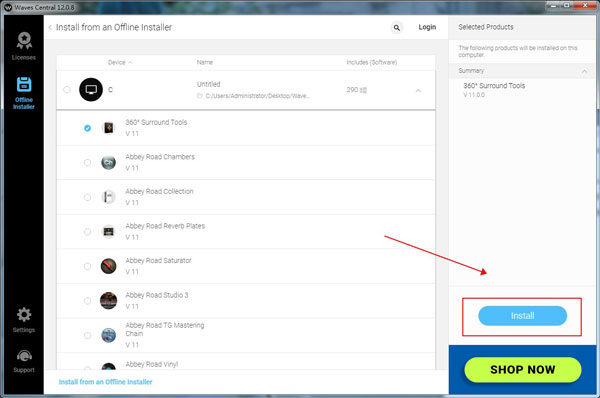Collapse the Untitled device product list

coord(418,91)
